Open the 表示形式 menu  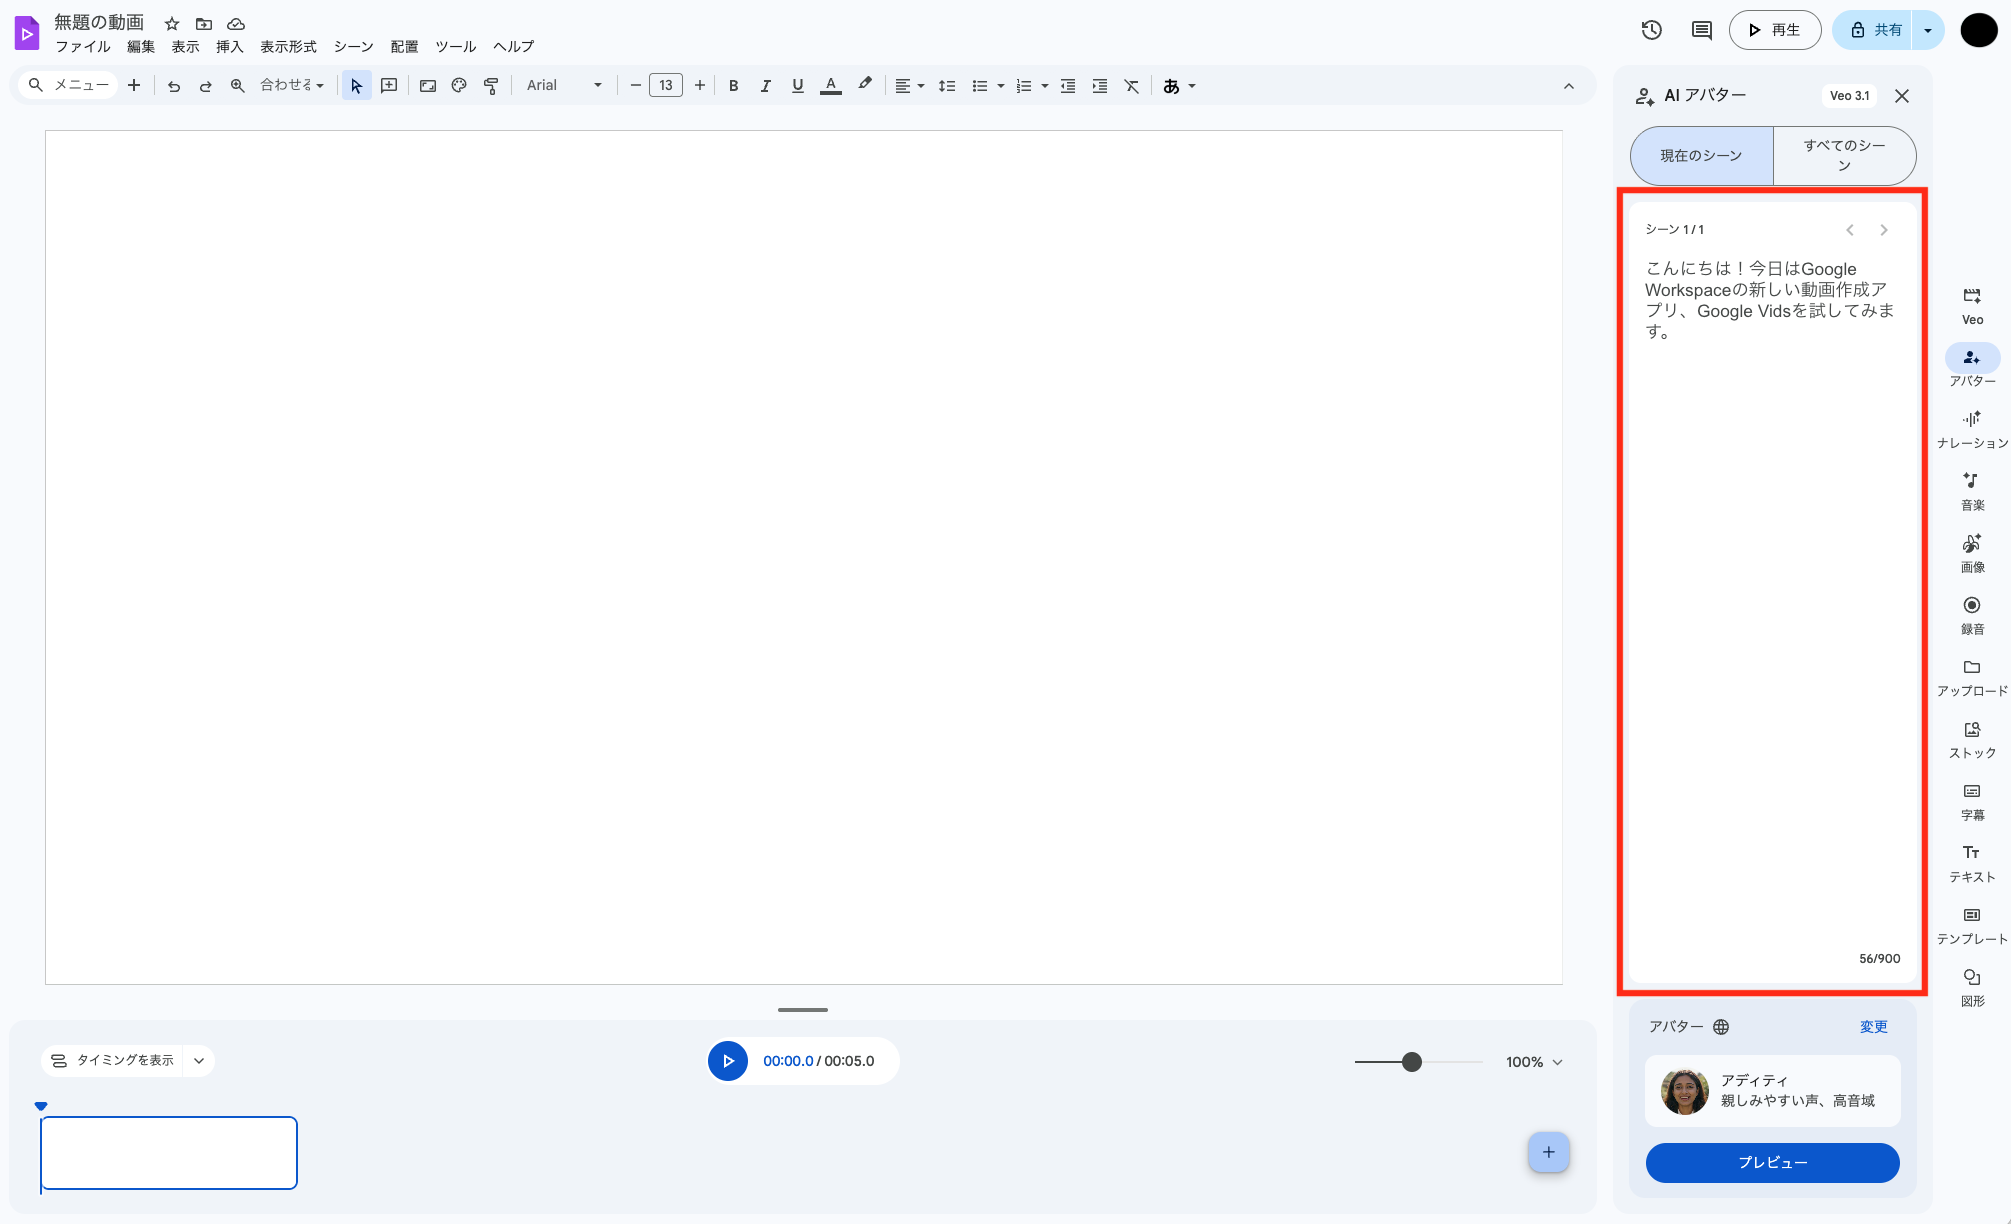tap(289, 47)
